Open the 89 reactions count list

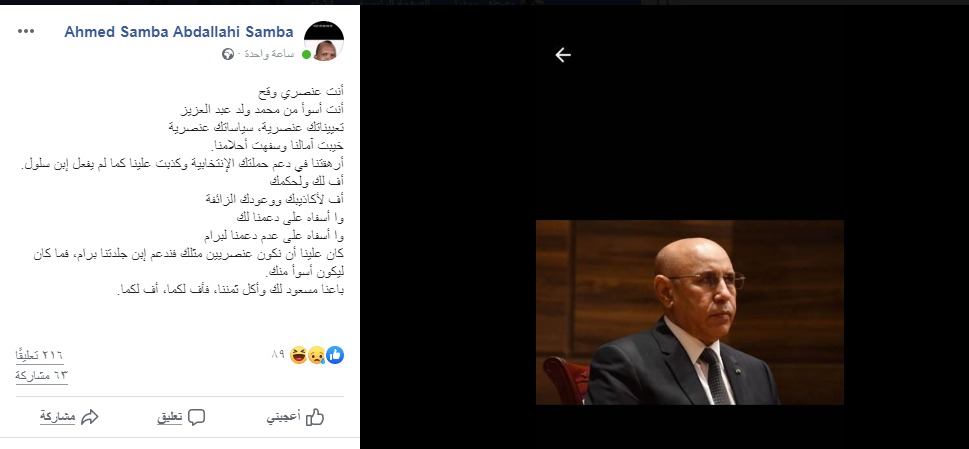(277, 355)
